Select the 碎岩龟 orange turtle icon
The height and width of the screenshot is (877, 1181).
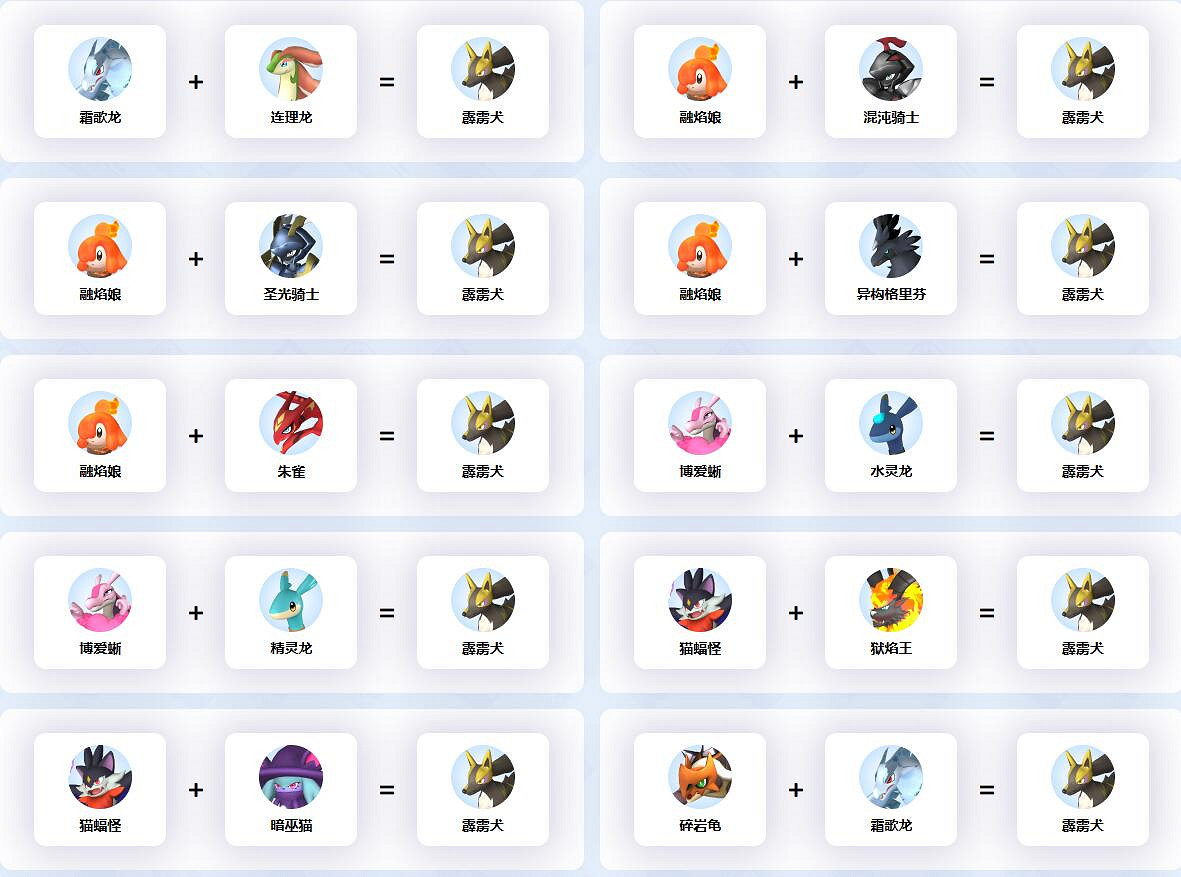[700, 777]
